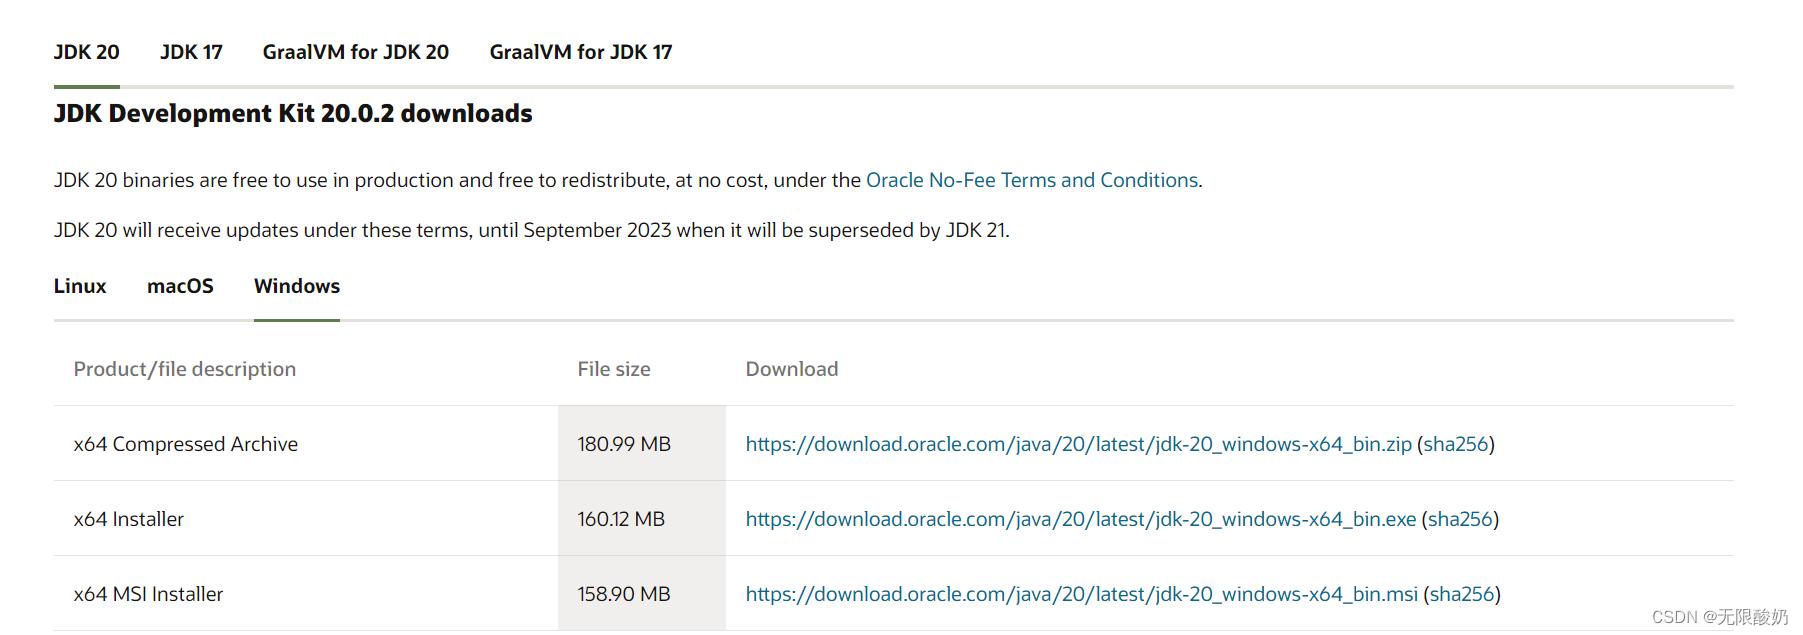Download the windows-x64_bin.zip archive link

click(x=1078, y=444)
